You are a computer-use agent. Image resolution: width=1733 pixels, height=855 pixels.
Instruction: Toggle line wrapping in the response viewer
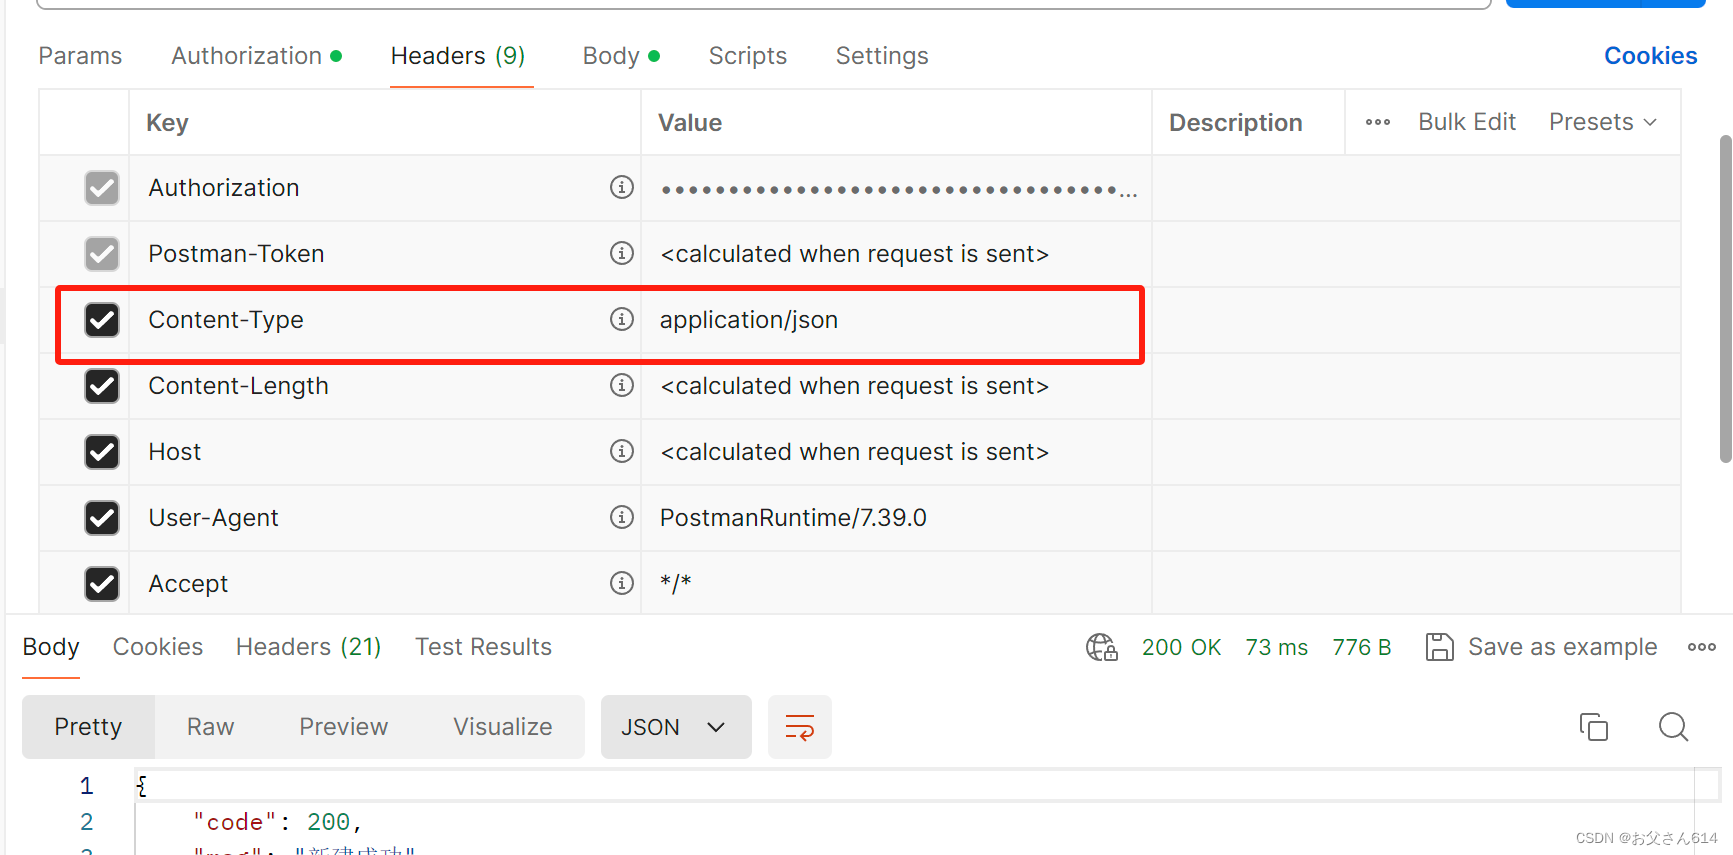click(x=799, y=727)
